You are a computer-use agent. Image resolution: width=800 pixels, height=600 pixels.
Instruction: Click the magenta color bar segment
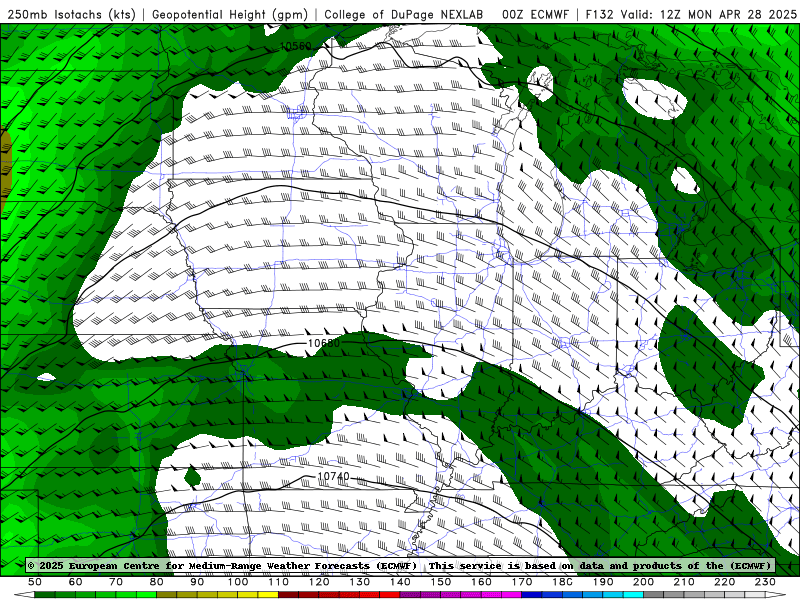[x=512, y=595]
